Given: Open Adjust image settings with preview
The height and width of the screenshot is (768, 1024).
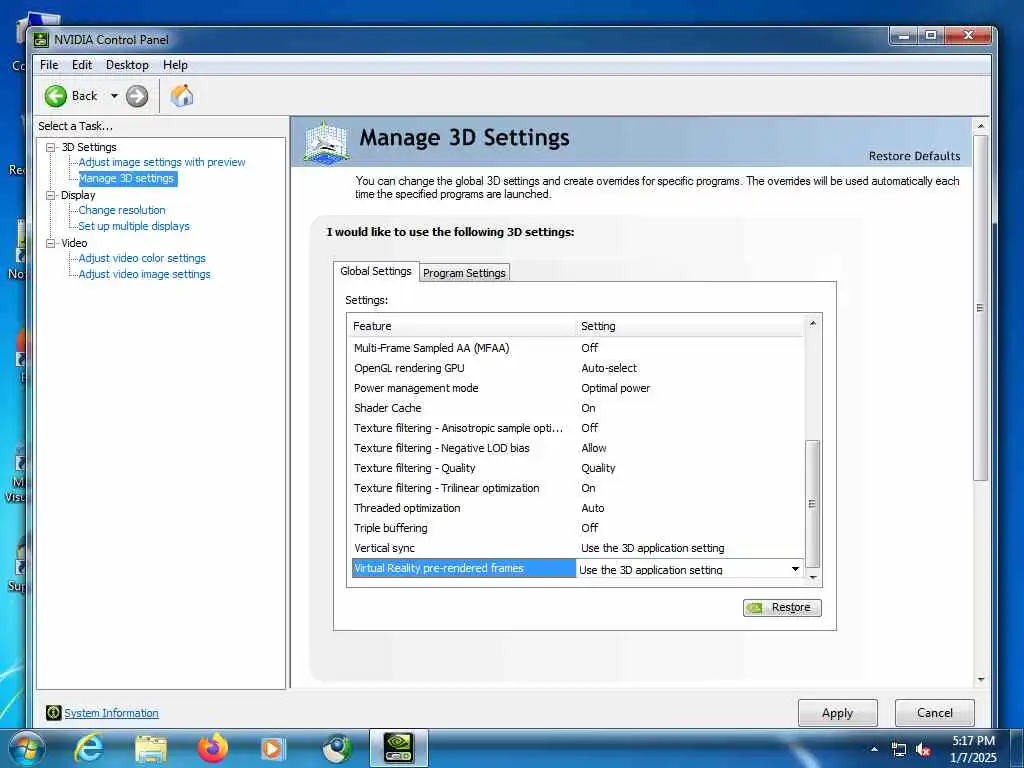Looking at the screenshot, I should (x=162, y=162).
